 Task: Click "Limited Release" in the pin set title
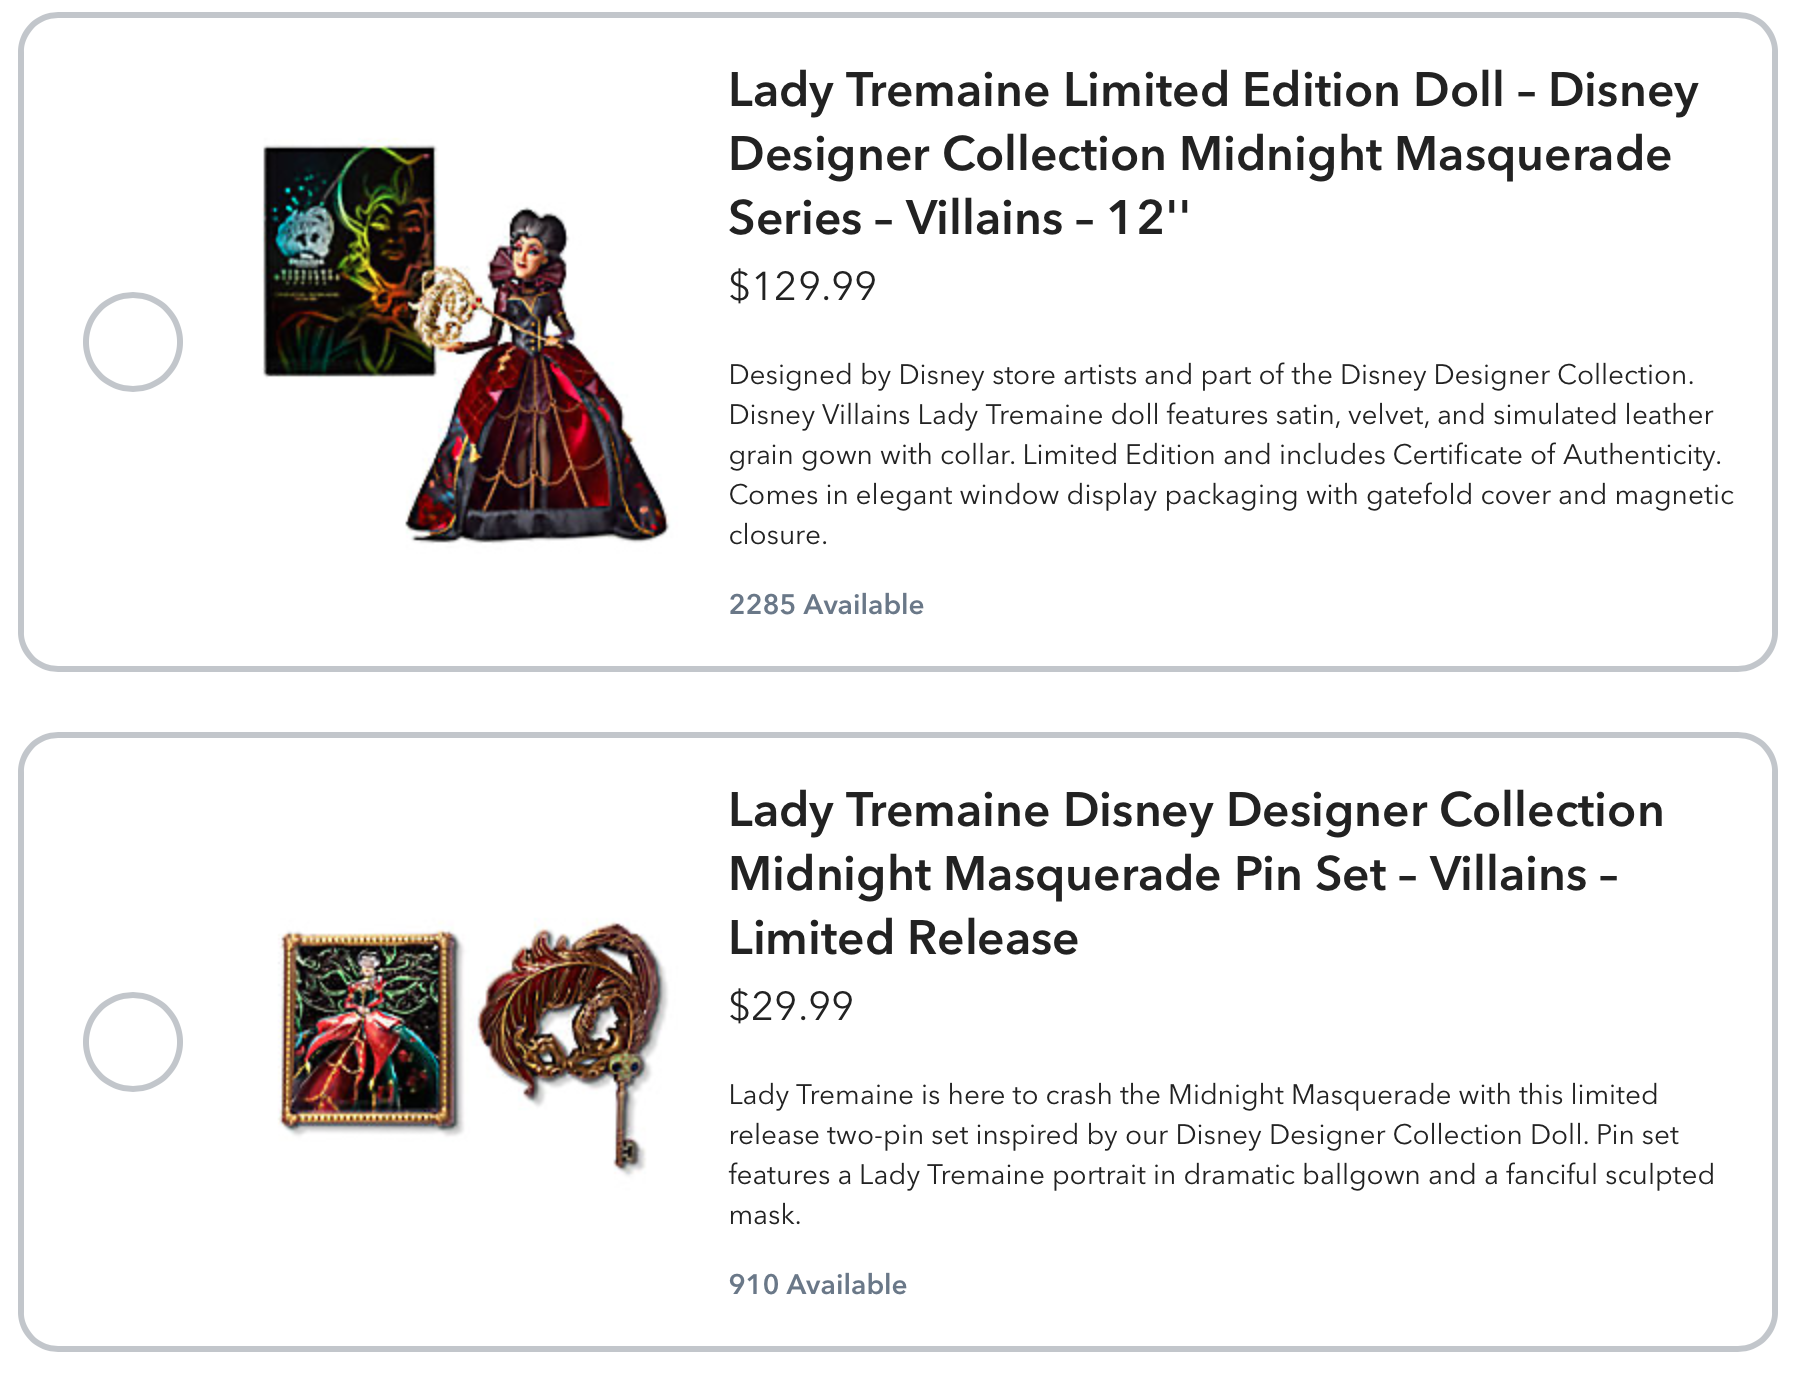[903, 938]
